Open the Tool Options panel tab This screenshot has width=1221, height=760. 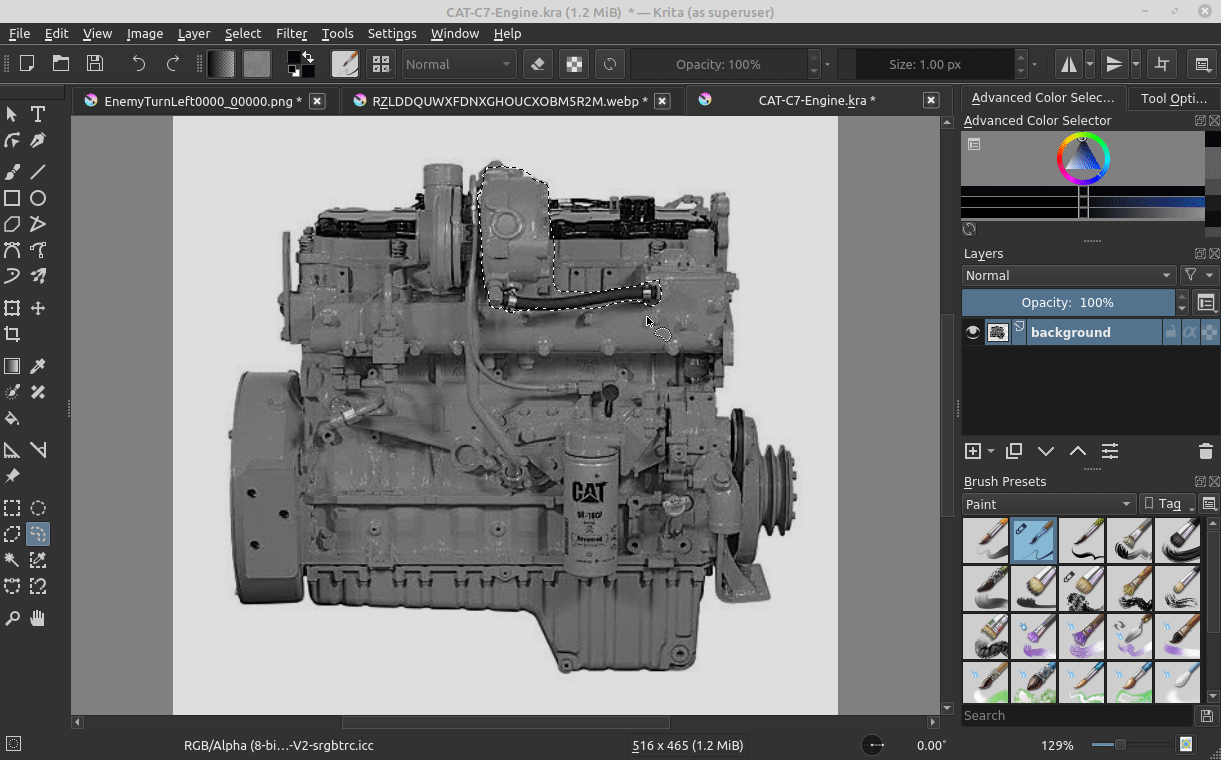pos(1173,98)
